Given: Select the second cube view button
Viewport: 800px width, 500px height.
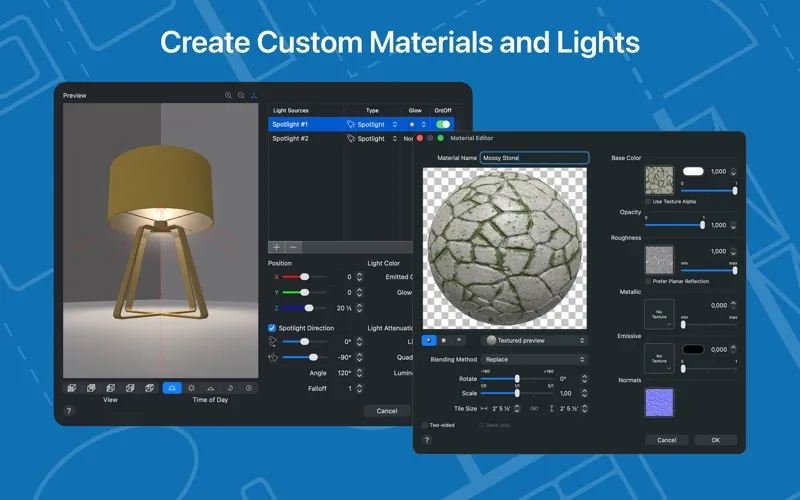Looking at the screenshot, I should [x=91, y=388].
